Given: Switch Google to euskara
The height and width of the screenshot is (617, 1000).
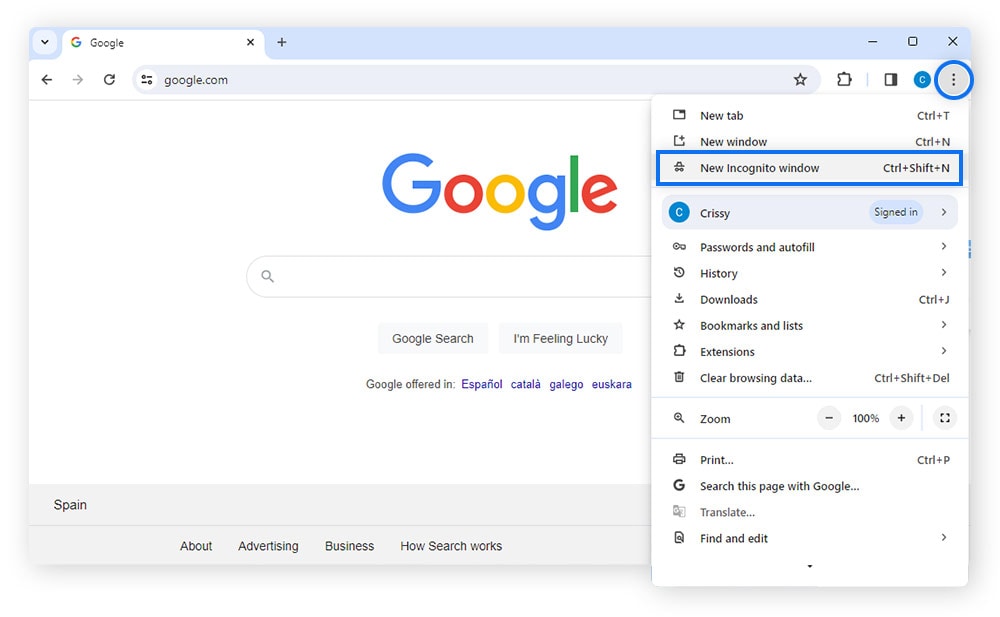Looking at the screenshot, I should (612, 384).
